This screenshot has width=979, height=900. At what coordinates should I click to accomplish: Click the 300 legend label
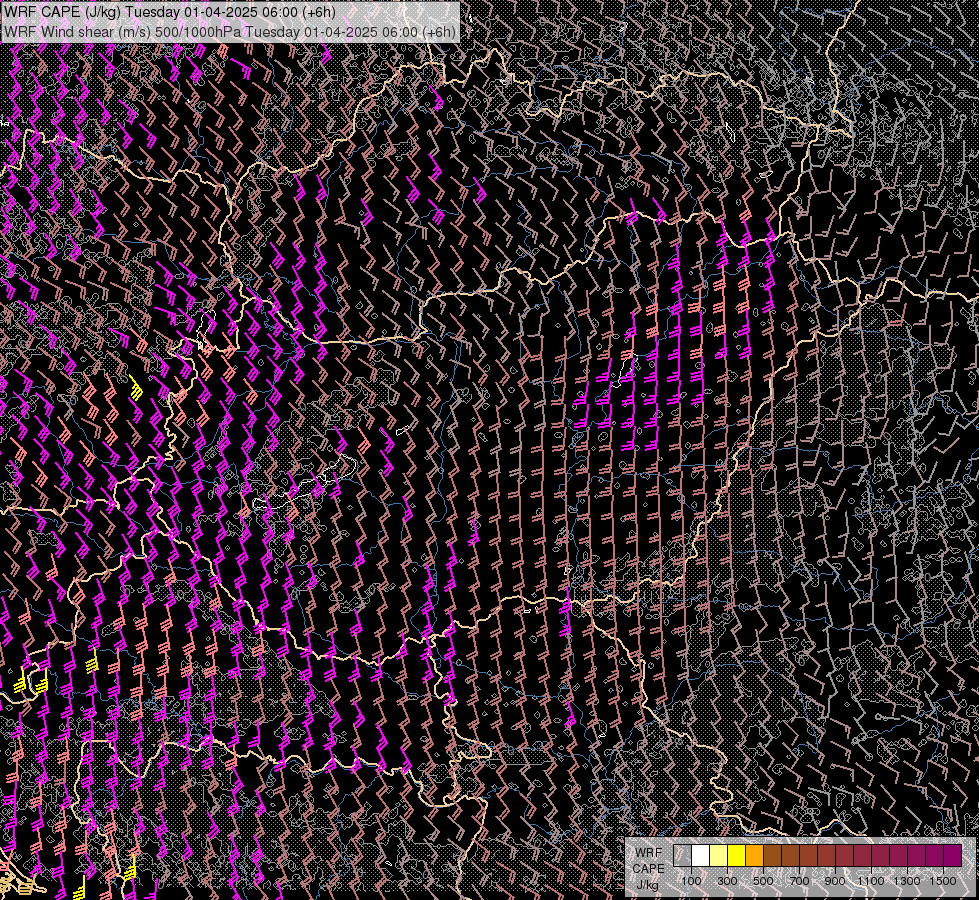pos(727,881)
